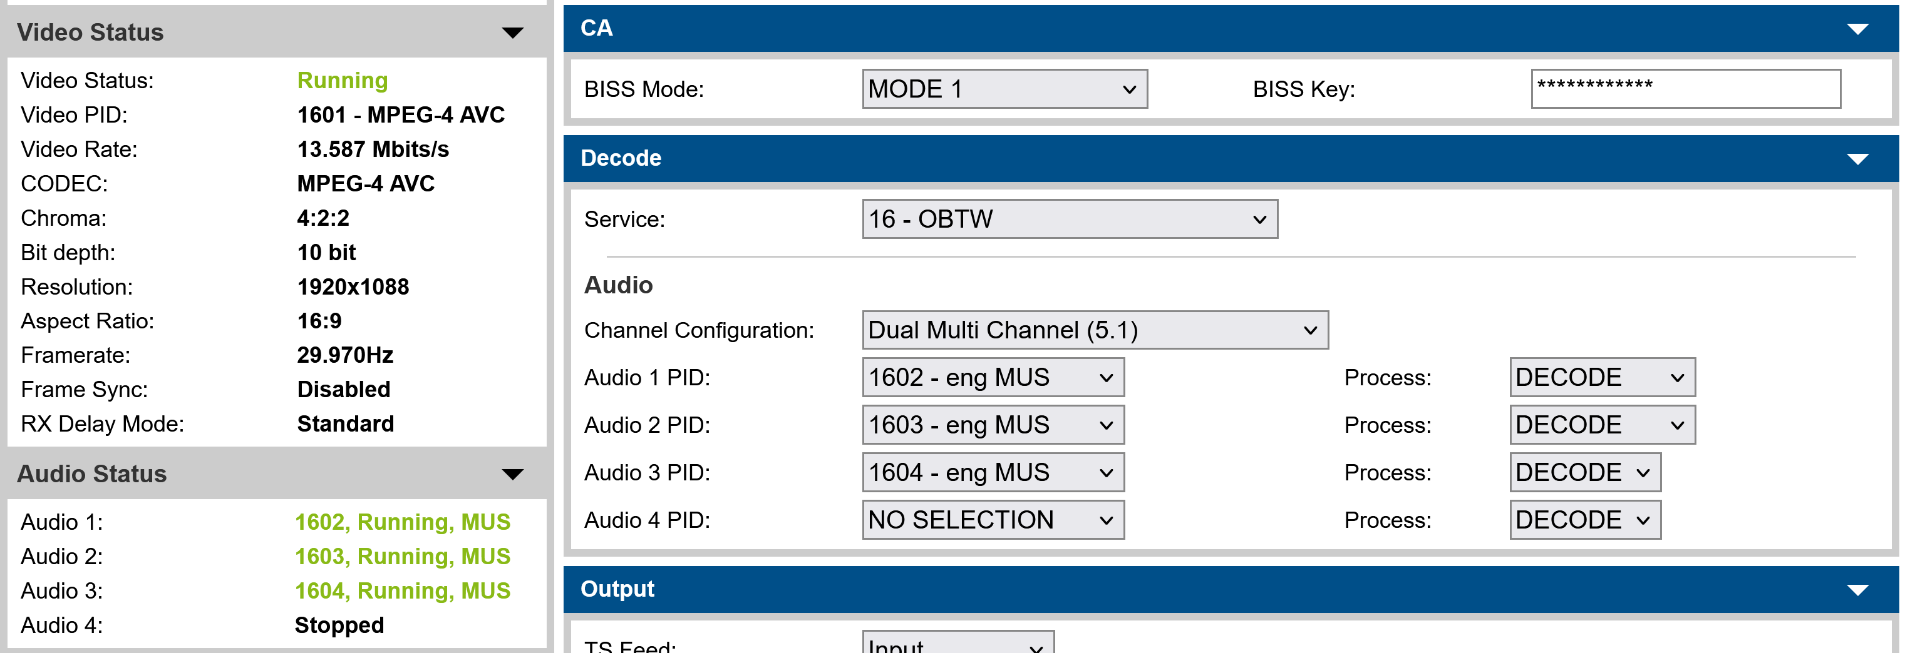
Task: Open the TS Feed dropdown
Action: click(x=957, y=643)
